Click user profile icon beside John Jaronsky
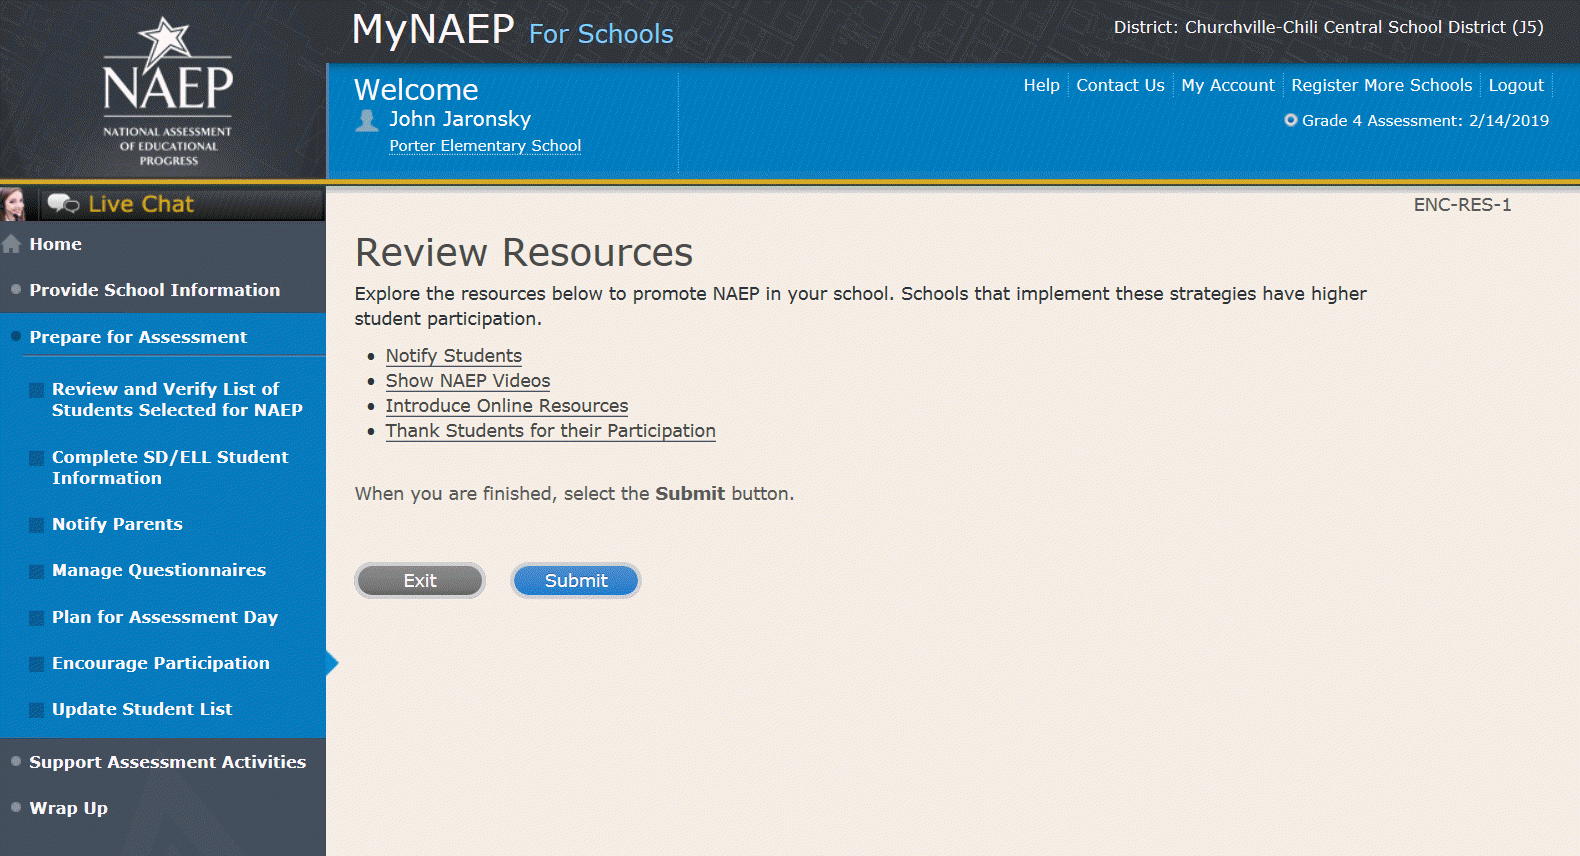Image resolution: width=1580 pixels, height=856 pixels. (367, 120)
